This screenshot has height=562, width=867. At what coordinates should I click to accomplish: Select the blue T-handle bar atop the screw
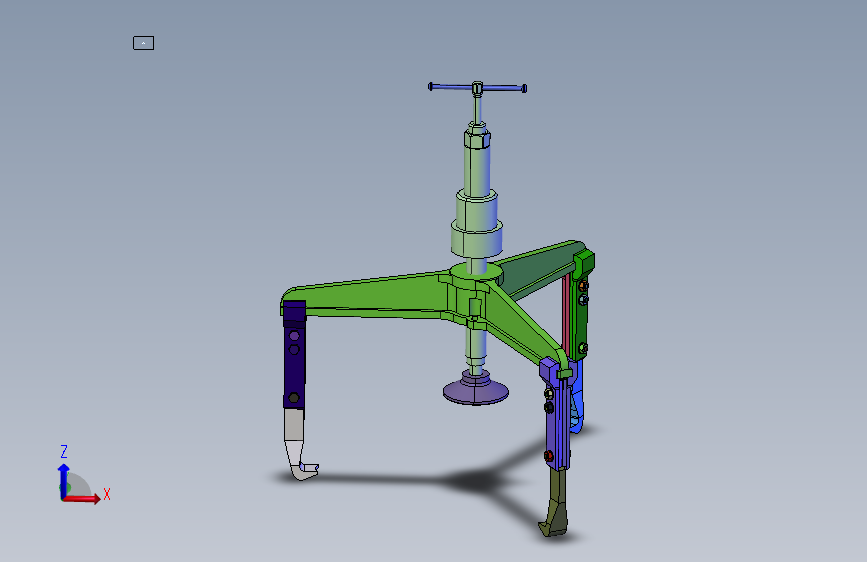(477, 87)
